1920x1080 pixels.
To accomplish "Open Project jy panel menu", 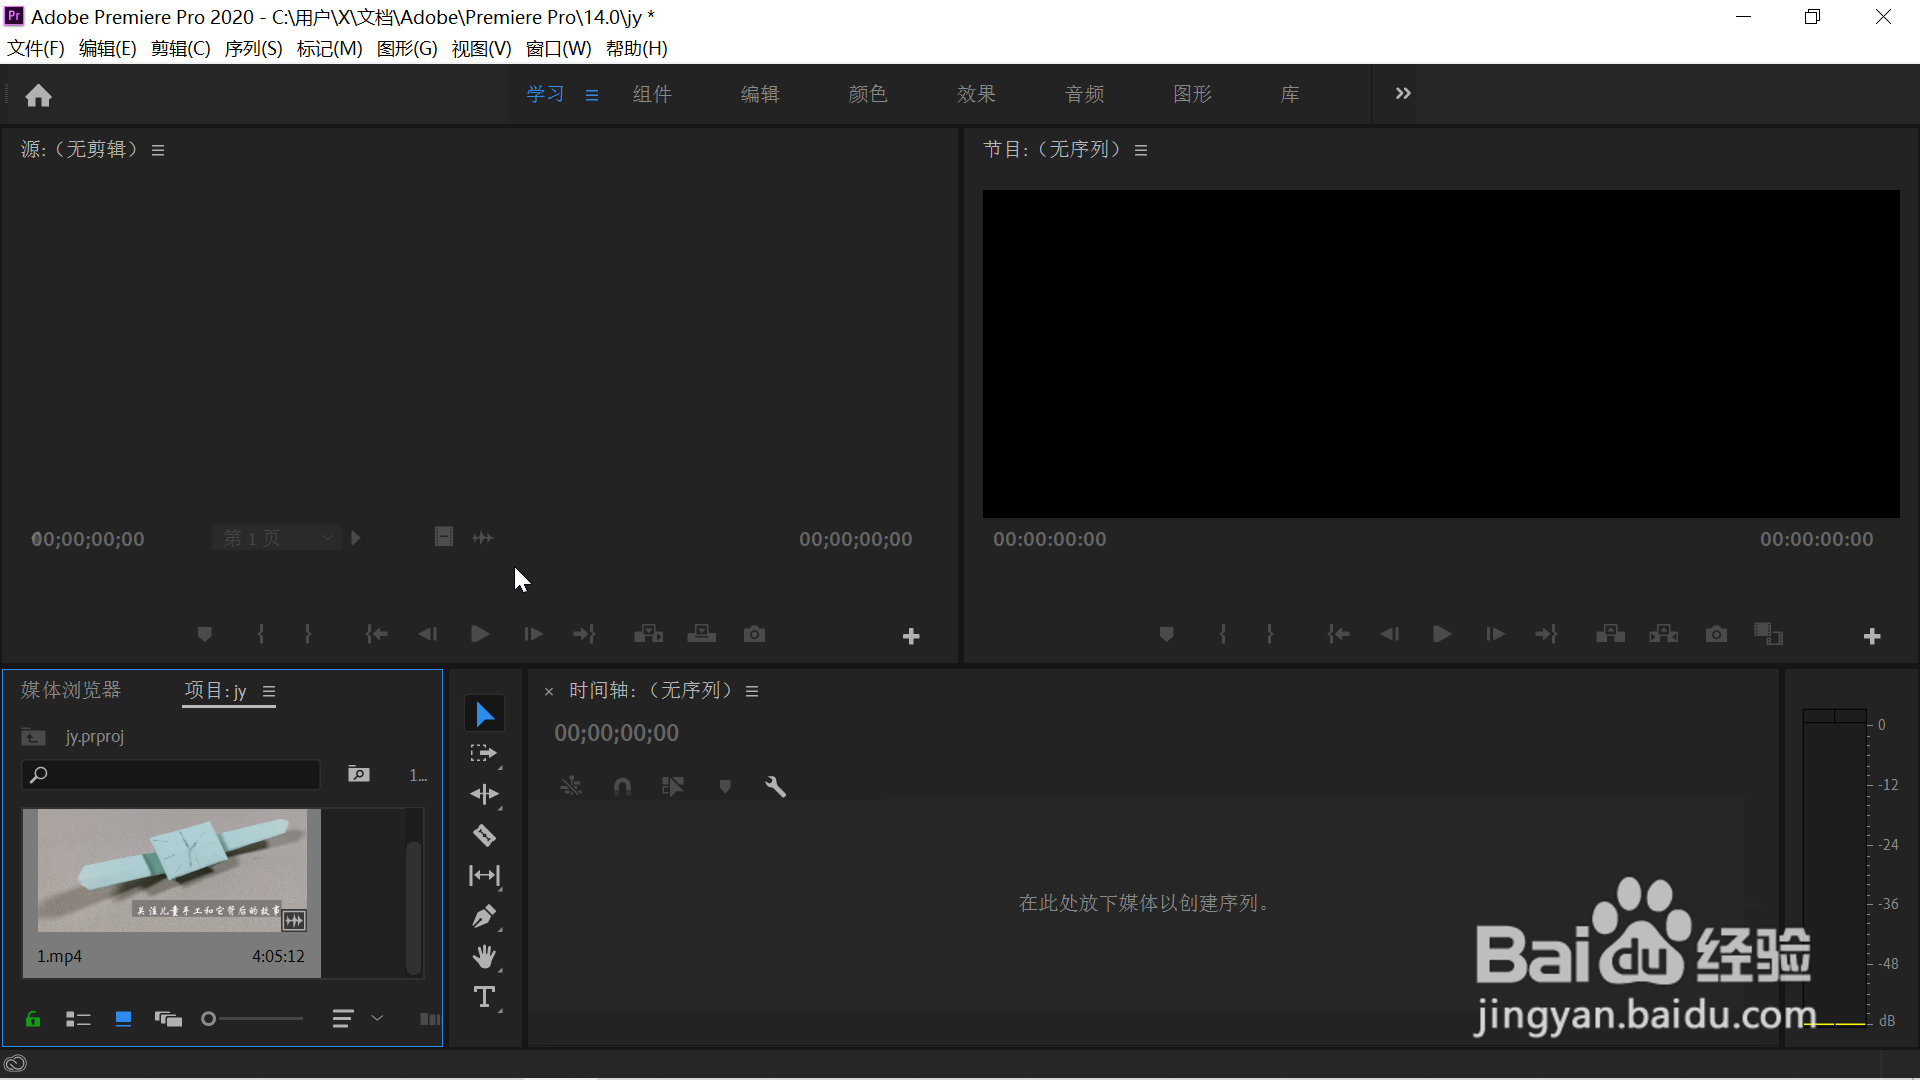I will click(269, 691).
